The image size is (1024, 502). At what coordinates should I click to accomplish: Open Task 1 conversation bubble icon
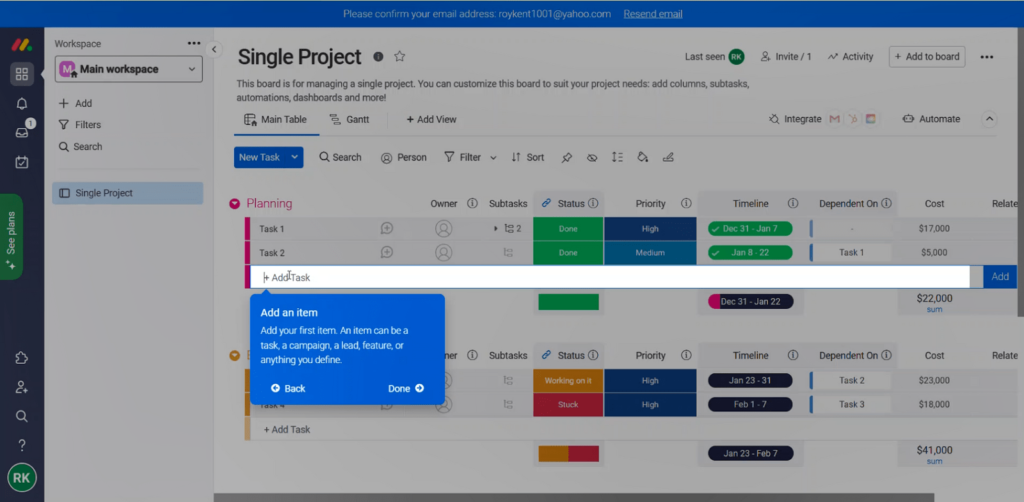pos(387,228)
